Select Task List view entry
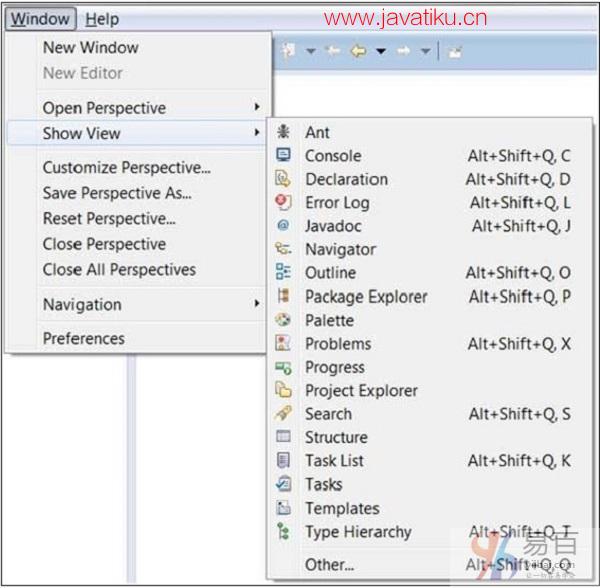Viewport: 600px width, 588px height. point(429,461)
